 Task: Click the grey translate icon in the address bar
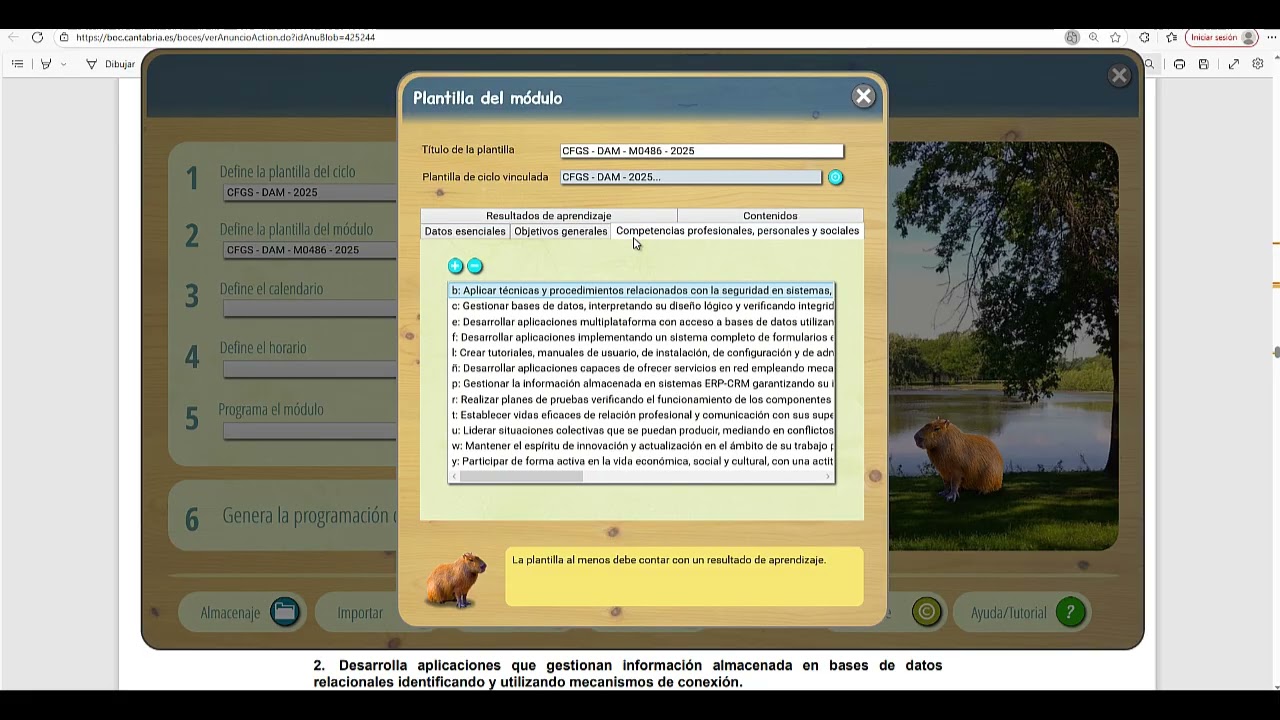click(x=1072, y=37)
